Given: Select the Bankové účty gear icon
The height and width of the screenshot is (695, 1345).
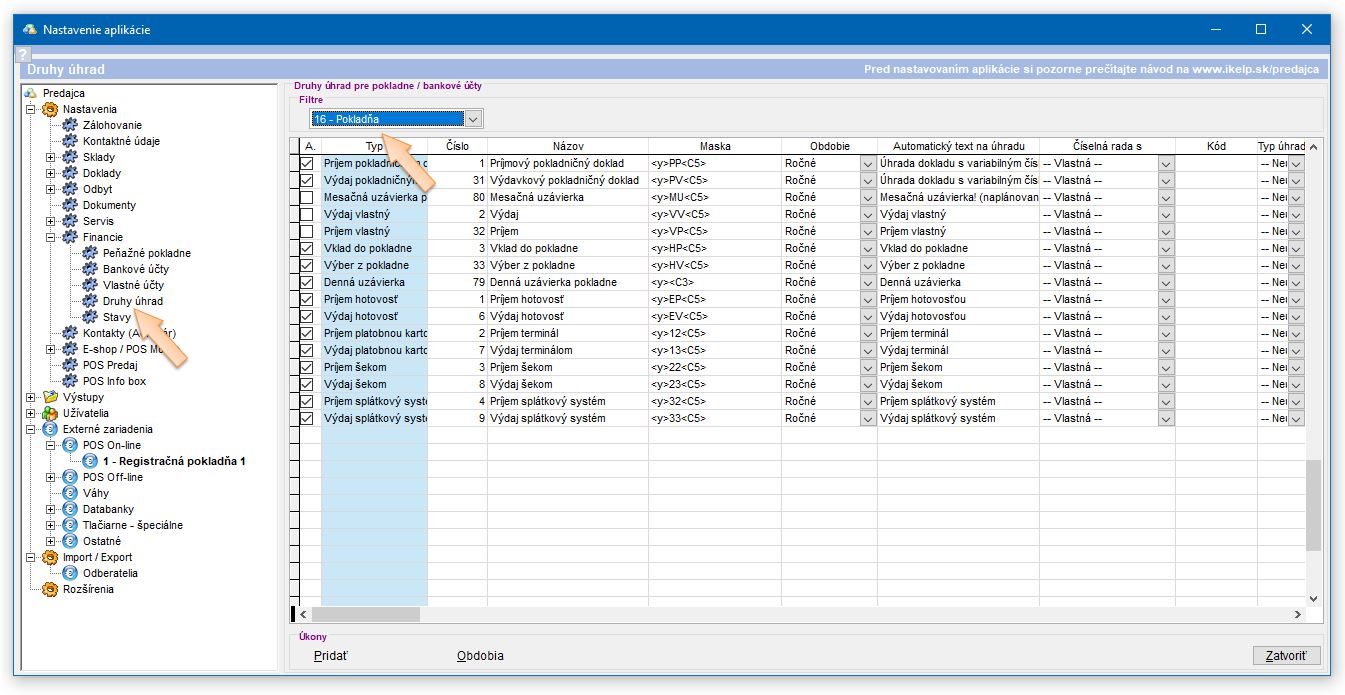Looking at the screenshot, I should (x=90, y=269).
